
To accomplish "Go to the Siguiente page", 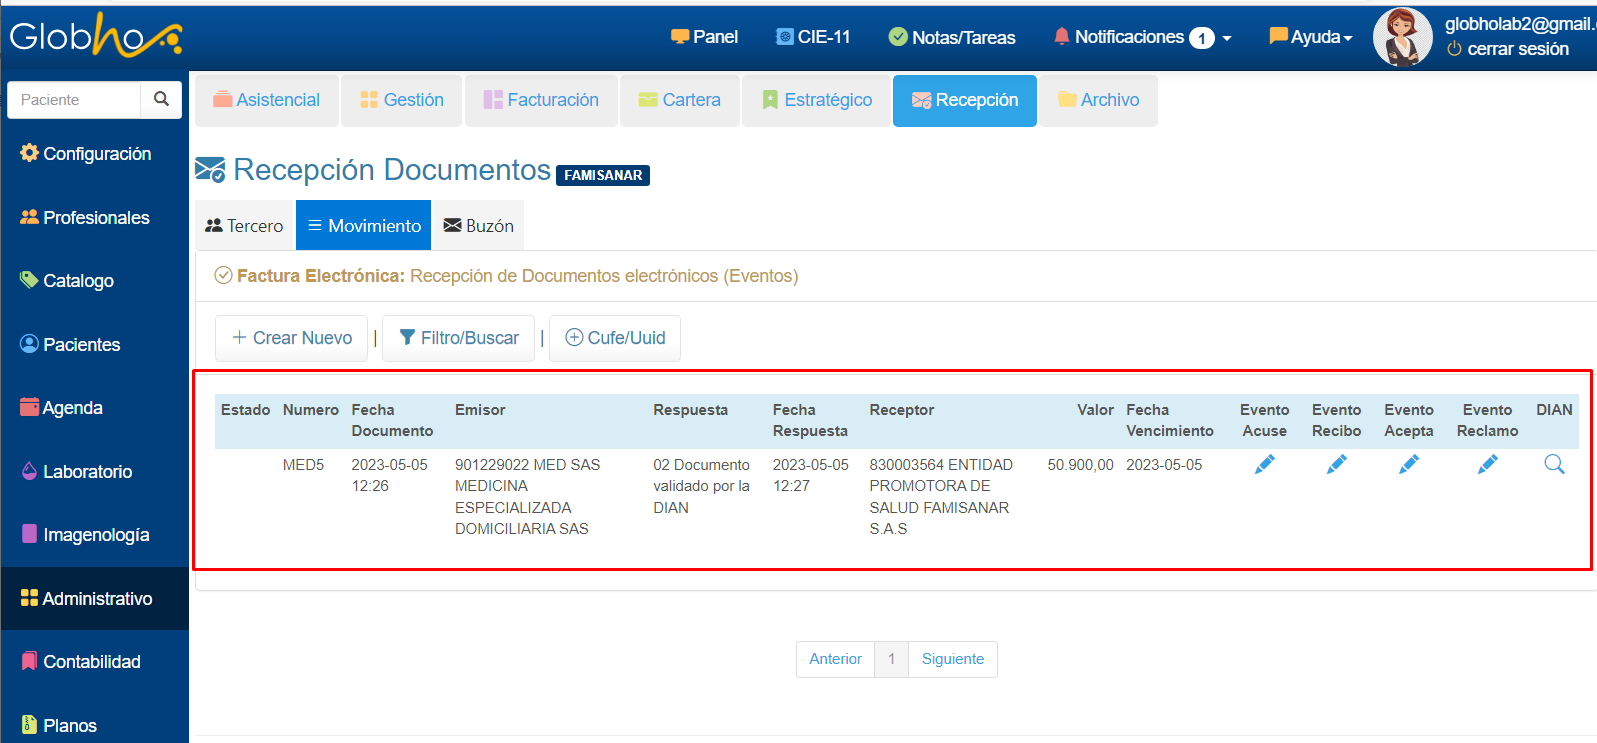I will pos(952,659).
